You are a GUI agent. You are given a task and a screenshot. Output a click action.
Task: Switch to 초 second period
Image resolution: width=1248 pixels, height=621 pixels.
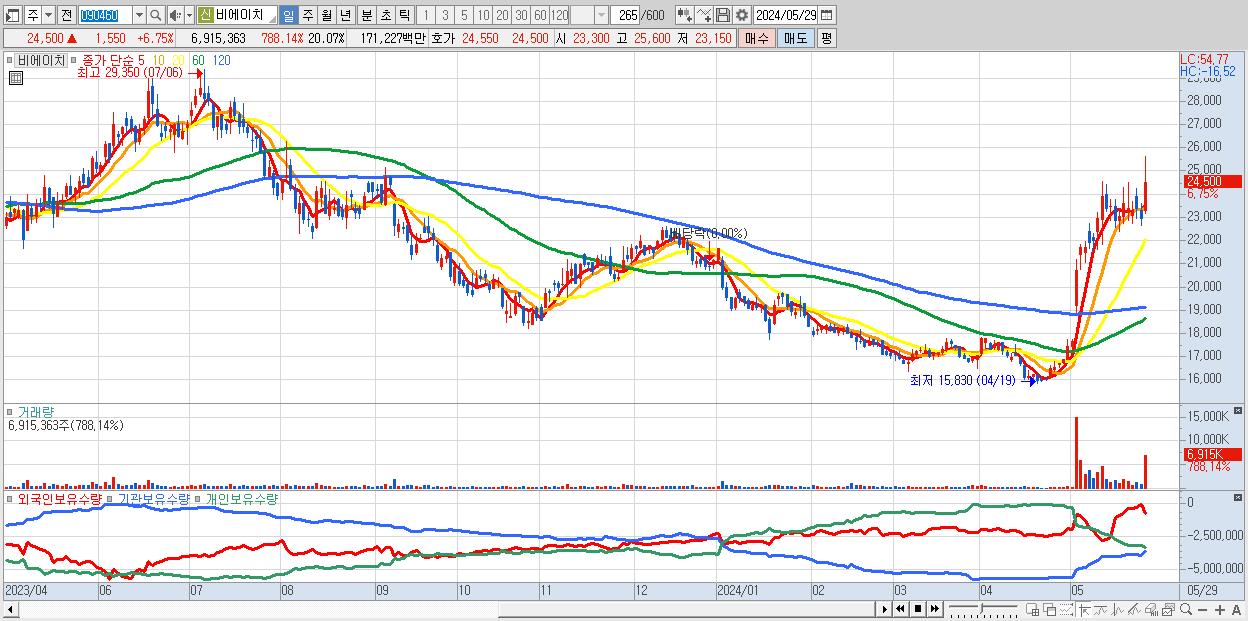pos(385,15)
